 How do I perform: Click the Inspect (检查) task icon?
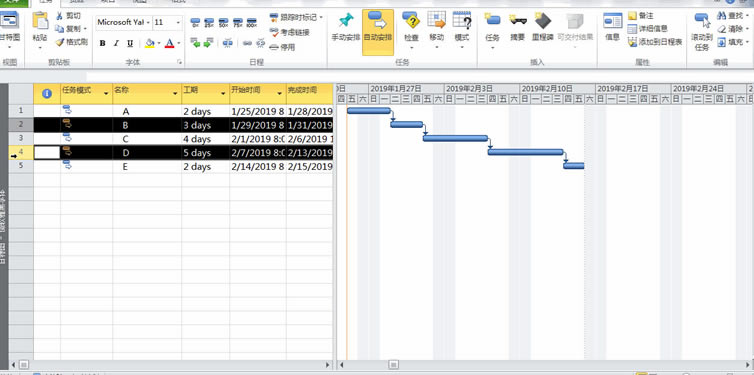(x=411, y=21)
